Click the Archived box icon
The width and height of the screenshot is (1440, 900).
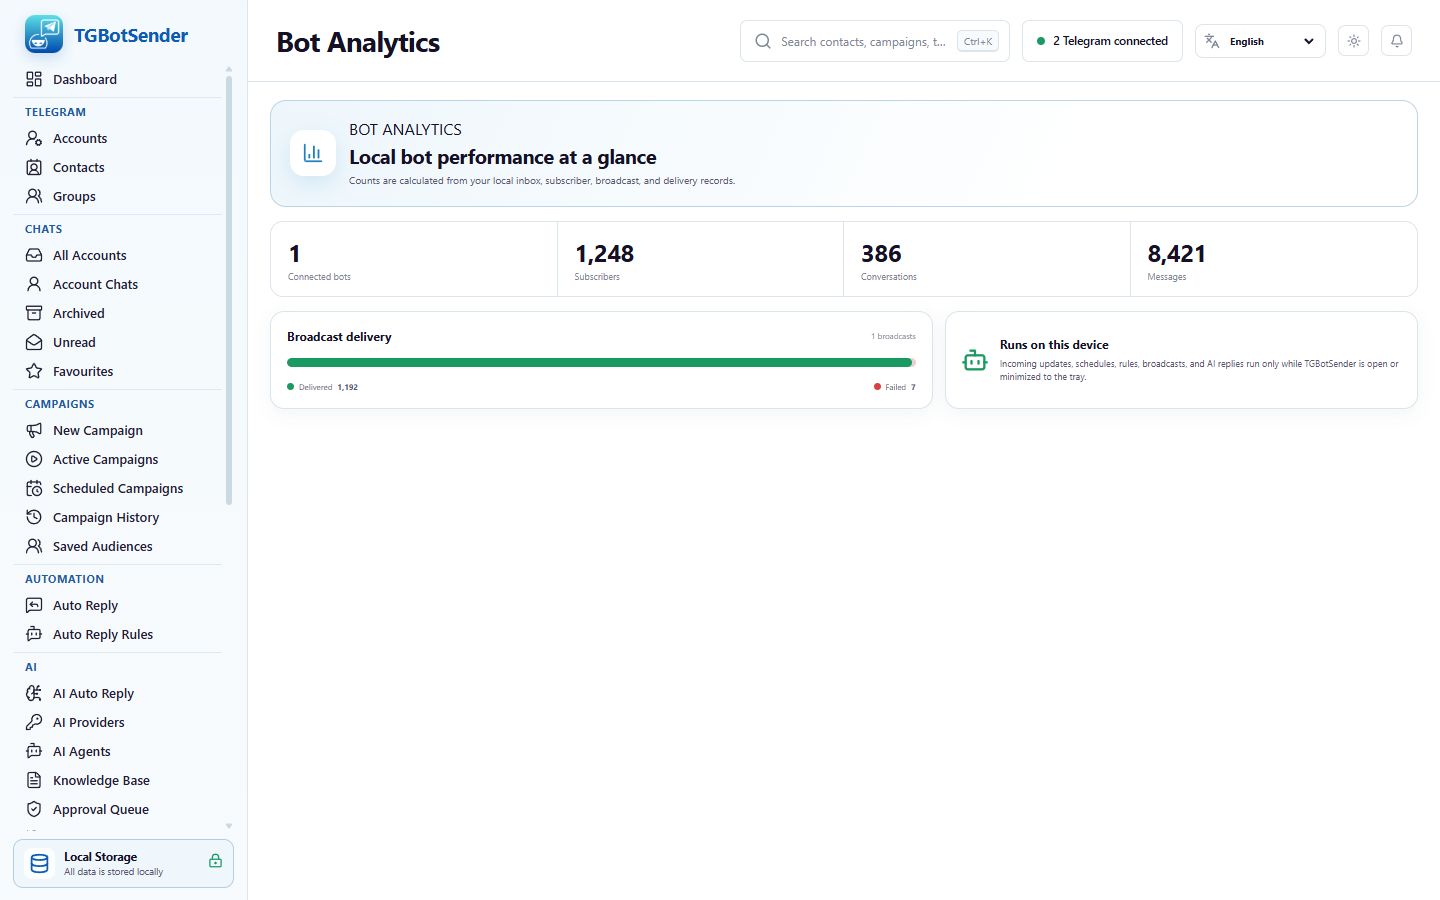[34, 313]
